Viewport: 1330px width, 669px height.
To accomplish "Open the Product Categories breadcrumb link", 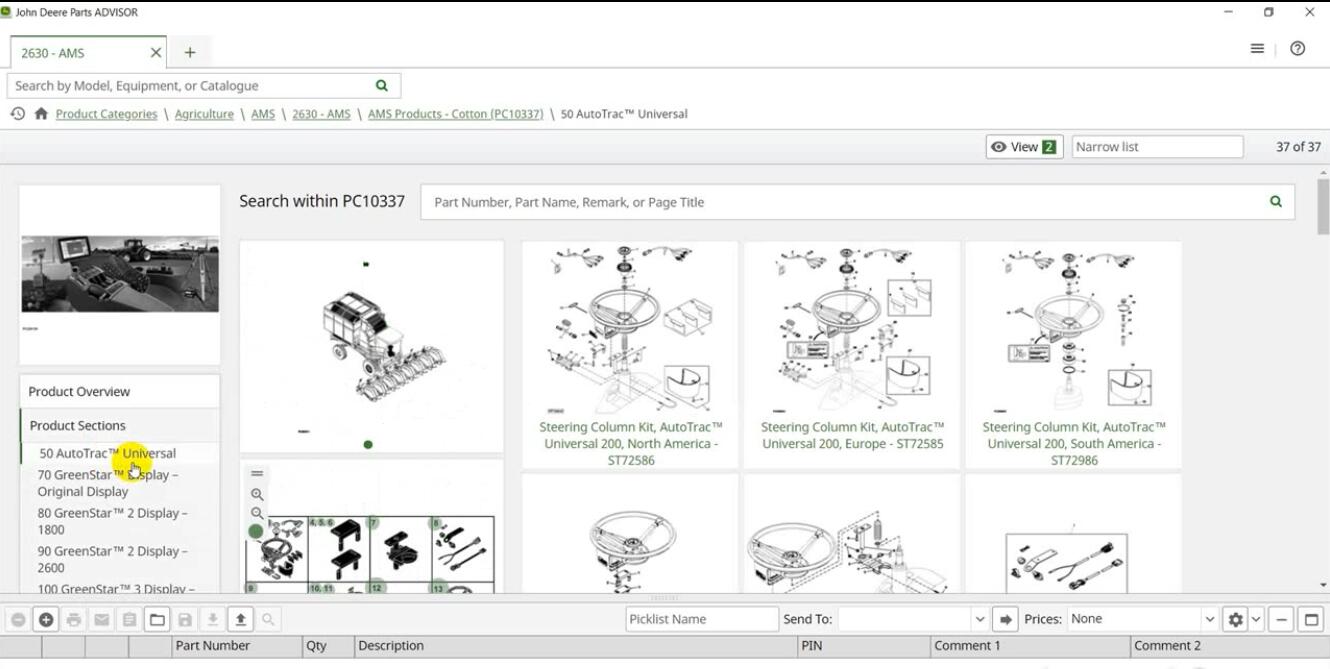I will tap(106, 114).
